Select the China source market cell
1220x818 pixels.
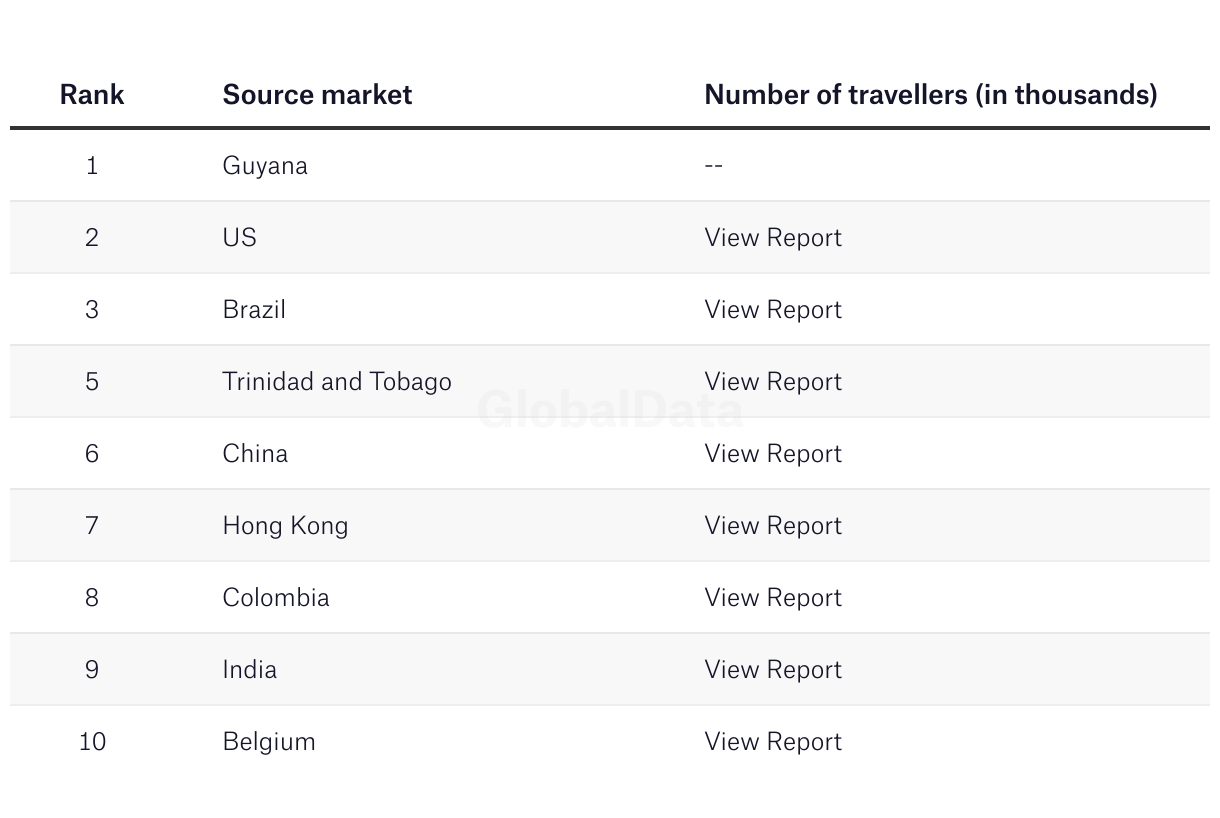point(255,453)
